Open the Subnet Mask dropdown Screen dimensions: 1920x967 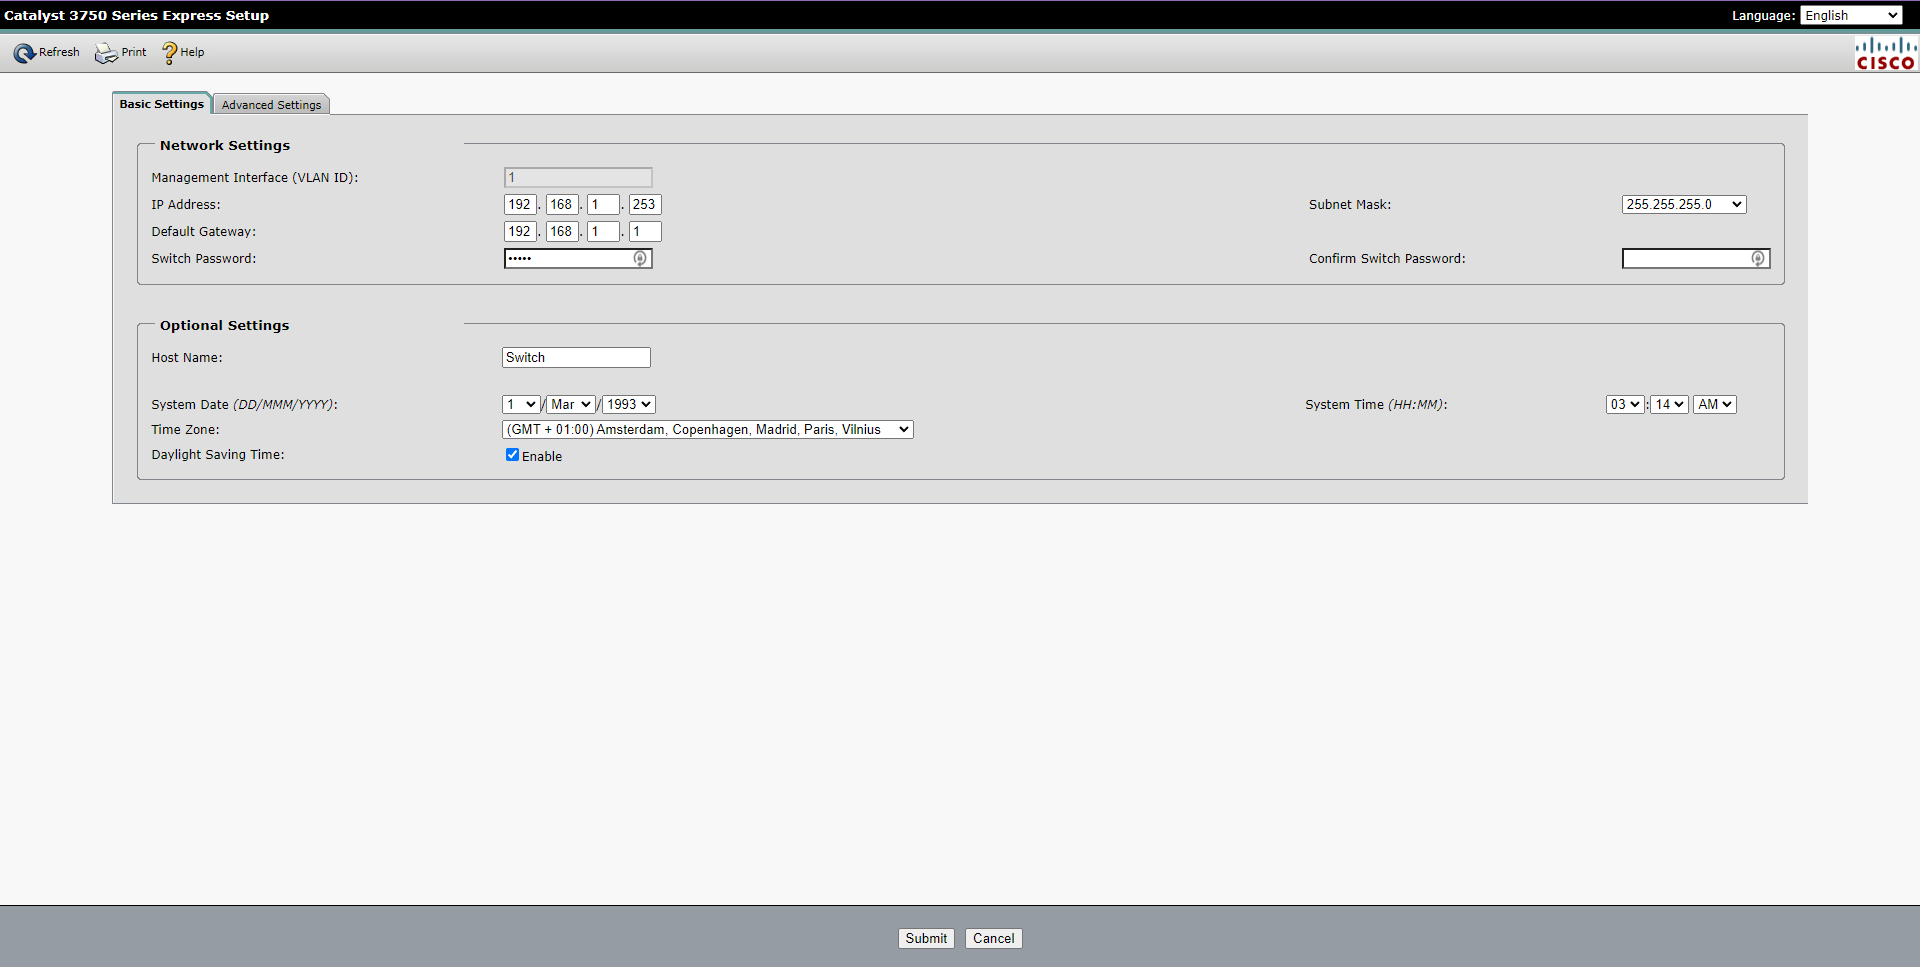click(1683, 205)
